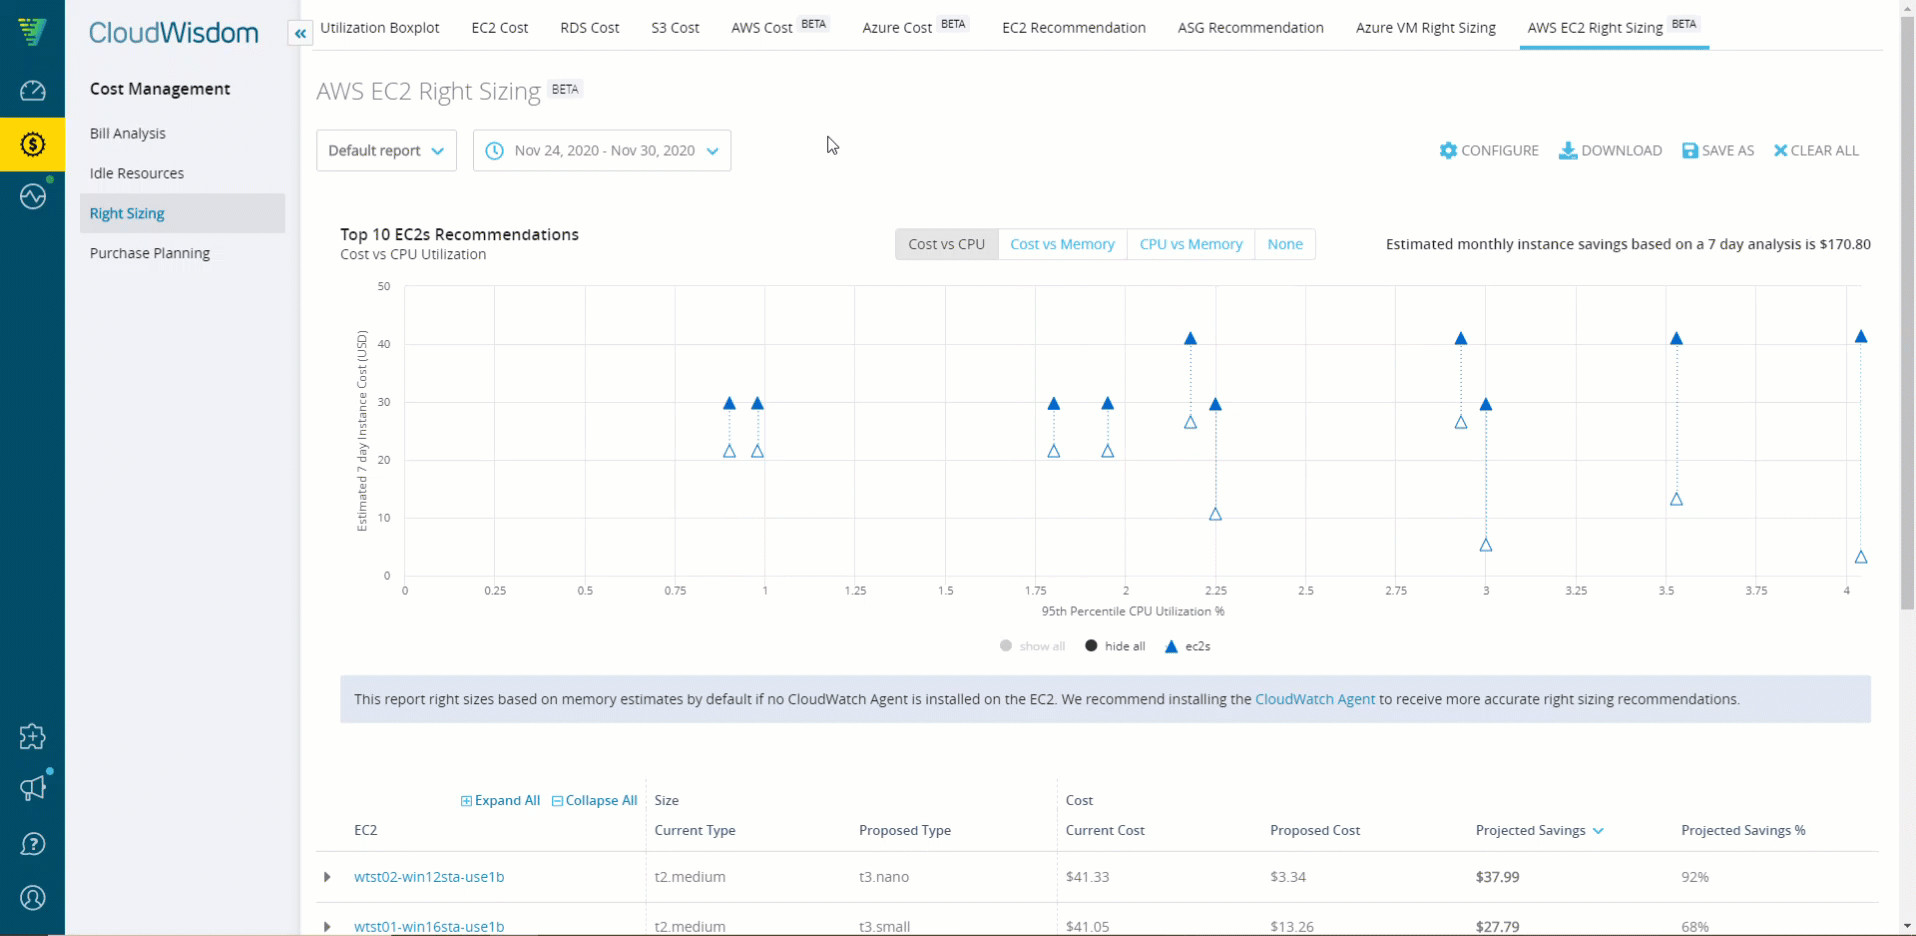Open the wtst01-win16sta-use1b EC2 link
Image resolution: width=1916 pixels, height=936 pixels.
[x=429, y=927]
